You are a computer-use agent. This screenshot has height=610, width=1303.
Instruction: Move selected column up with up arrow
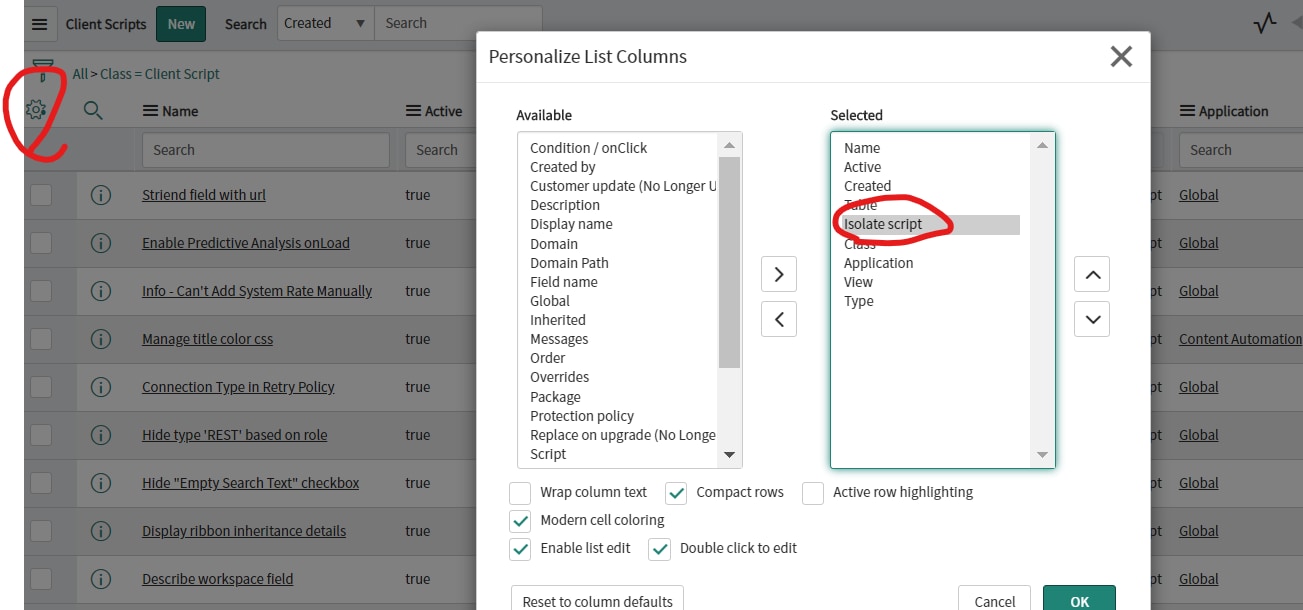1092,273
